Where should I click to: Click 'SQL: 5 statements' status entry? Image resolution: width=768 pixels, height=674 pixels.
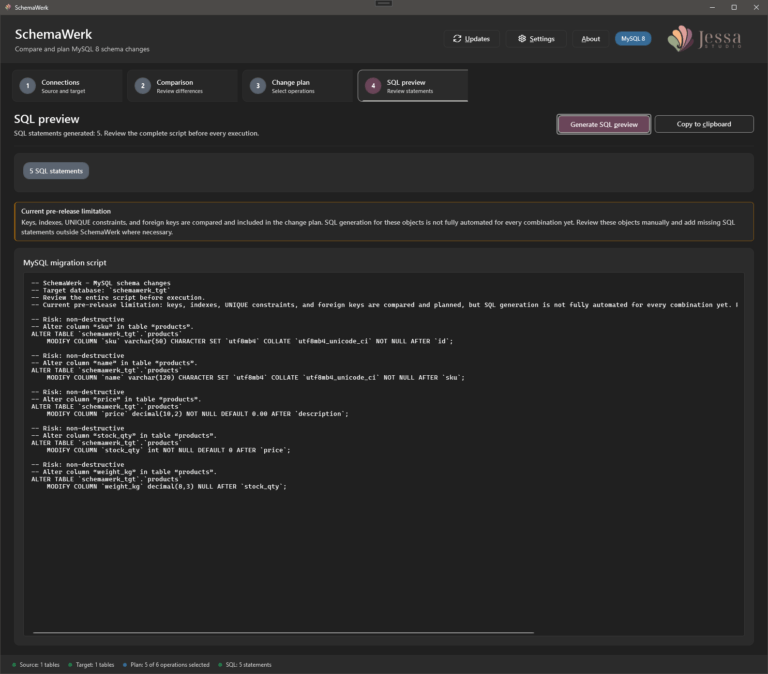click(x=248, y=665)
